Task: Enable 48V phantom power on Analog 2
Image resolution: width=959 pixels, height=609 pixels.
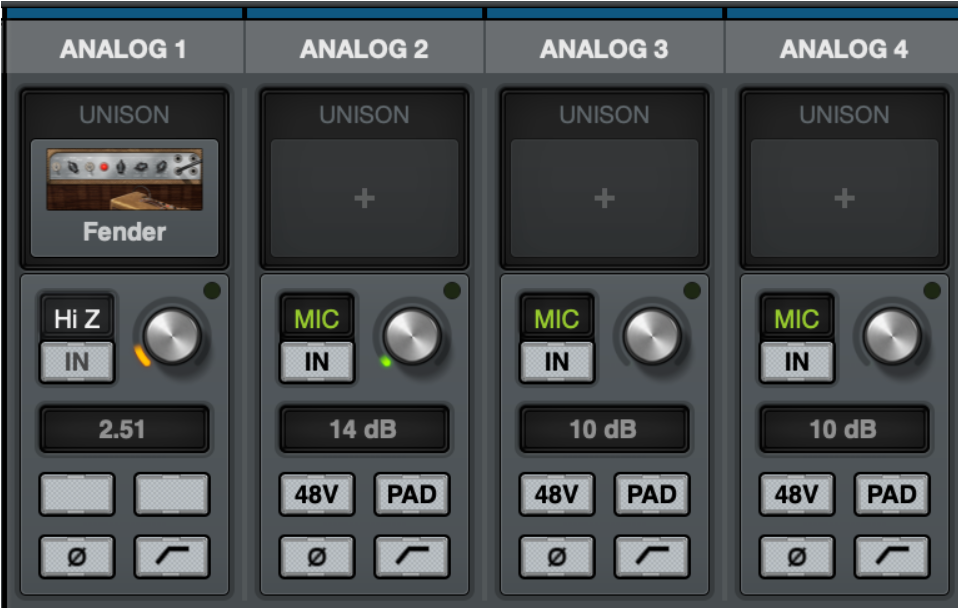Action: click(317, 494)
